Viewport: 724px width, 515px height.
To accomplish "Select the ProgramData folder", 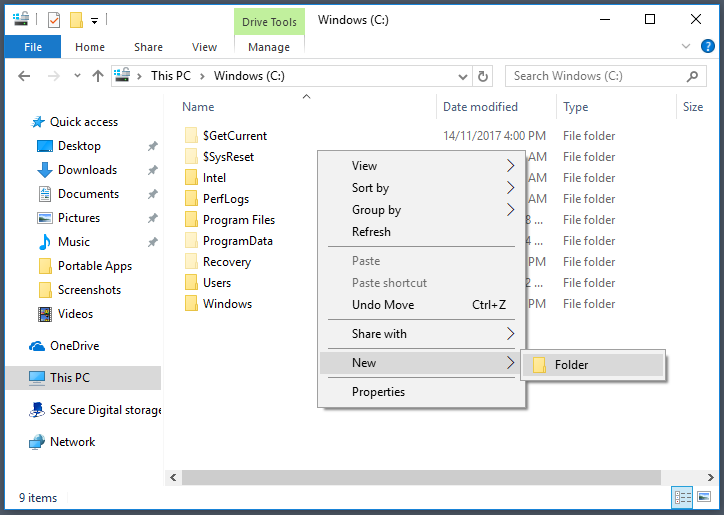I will click(237, 241).
